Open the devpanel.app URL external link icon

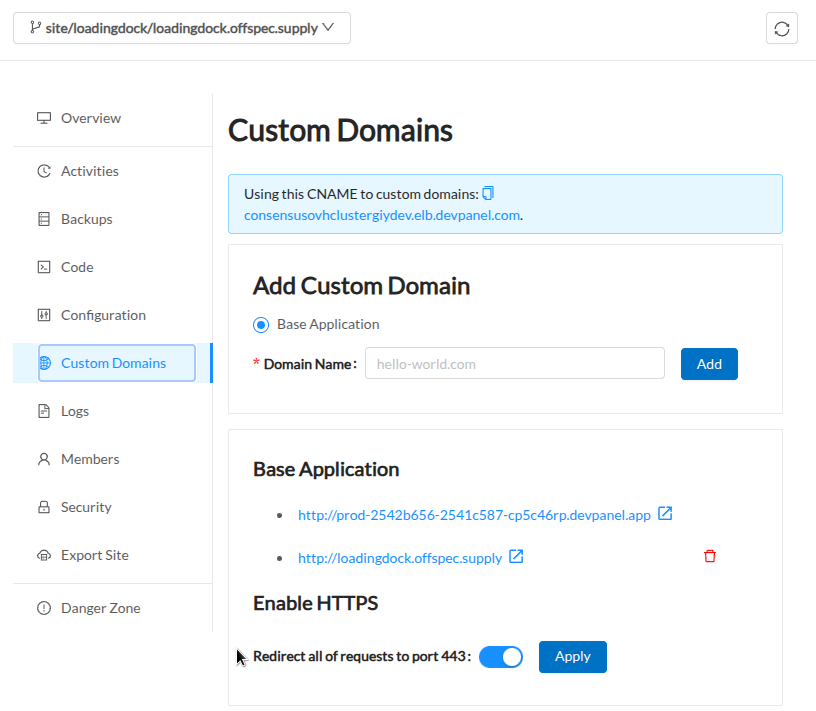pyautogui.click(x=665, y=514)
